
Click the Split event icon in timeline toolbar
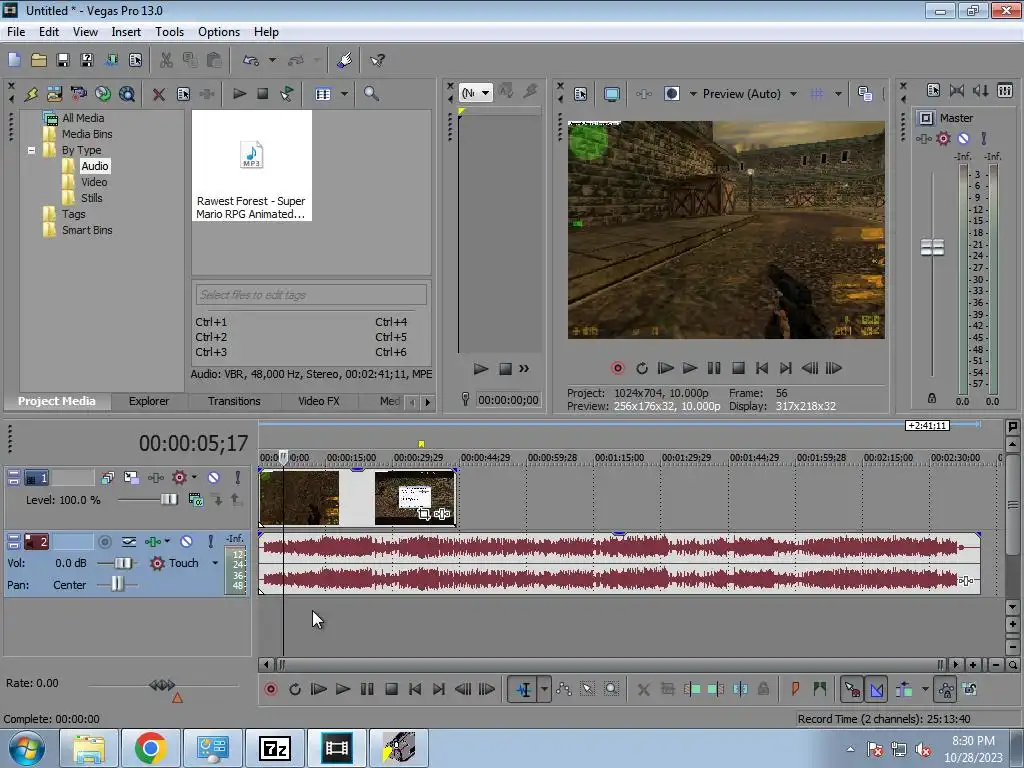740,689
